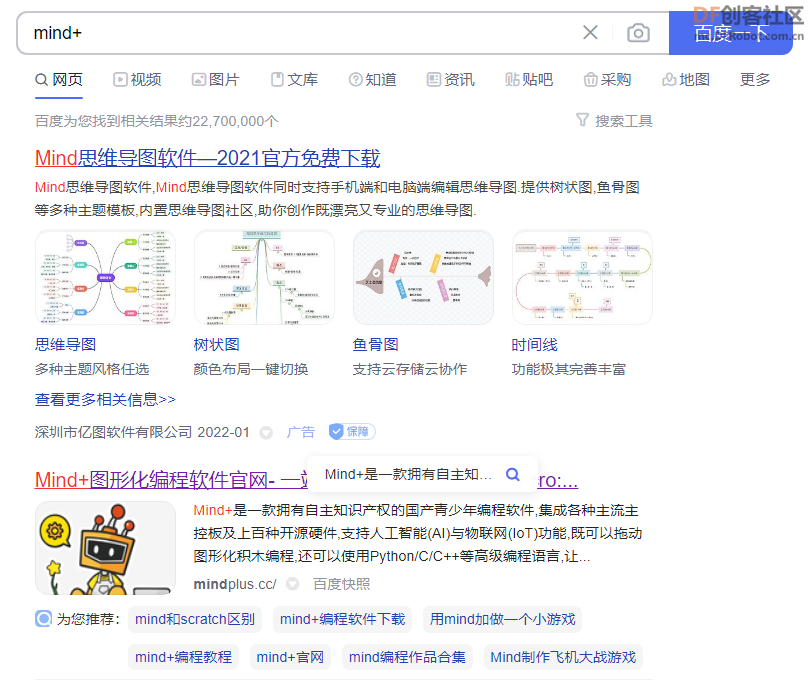Click the 为您推荐 circle icon

pos(43,618)
